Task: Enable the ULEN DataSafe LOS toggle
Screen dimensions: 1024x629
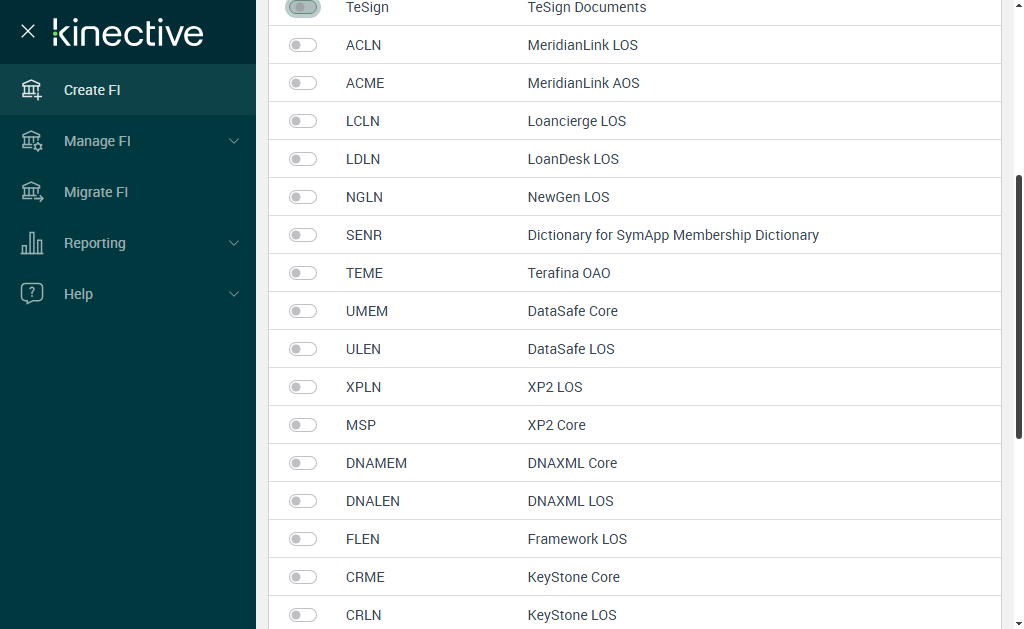Action: tap(303, 349)
